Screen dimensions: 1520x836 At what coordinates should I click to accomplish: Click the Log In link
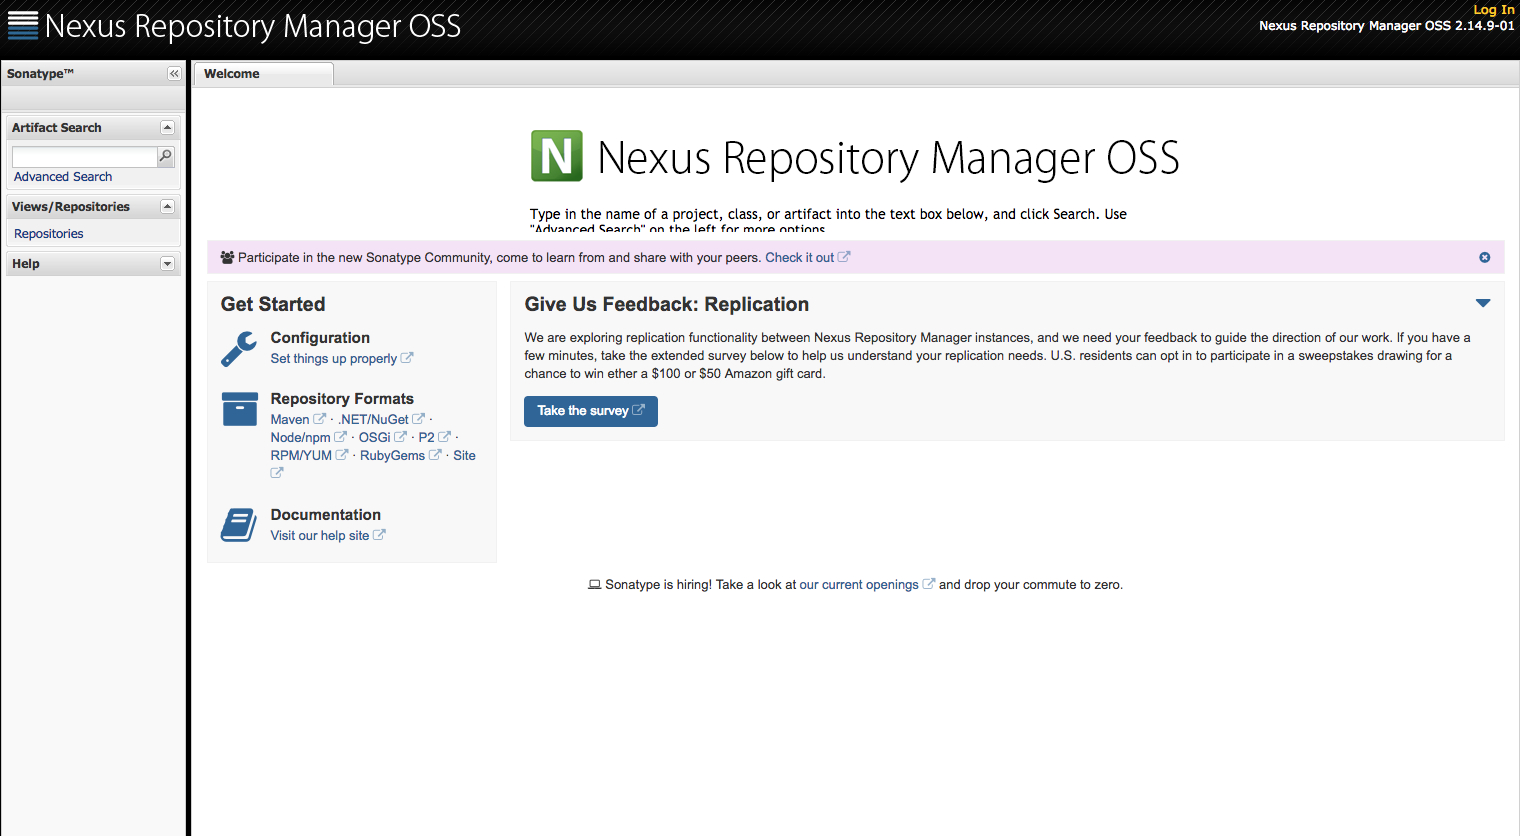(x=1494, y=9)
